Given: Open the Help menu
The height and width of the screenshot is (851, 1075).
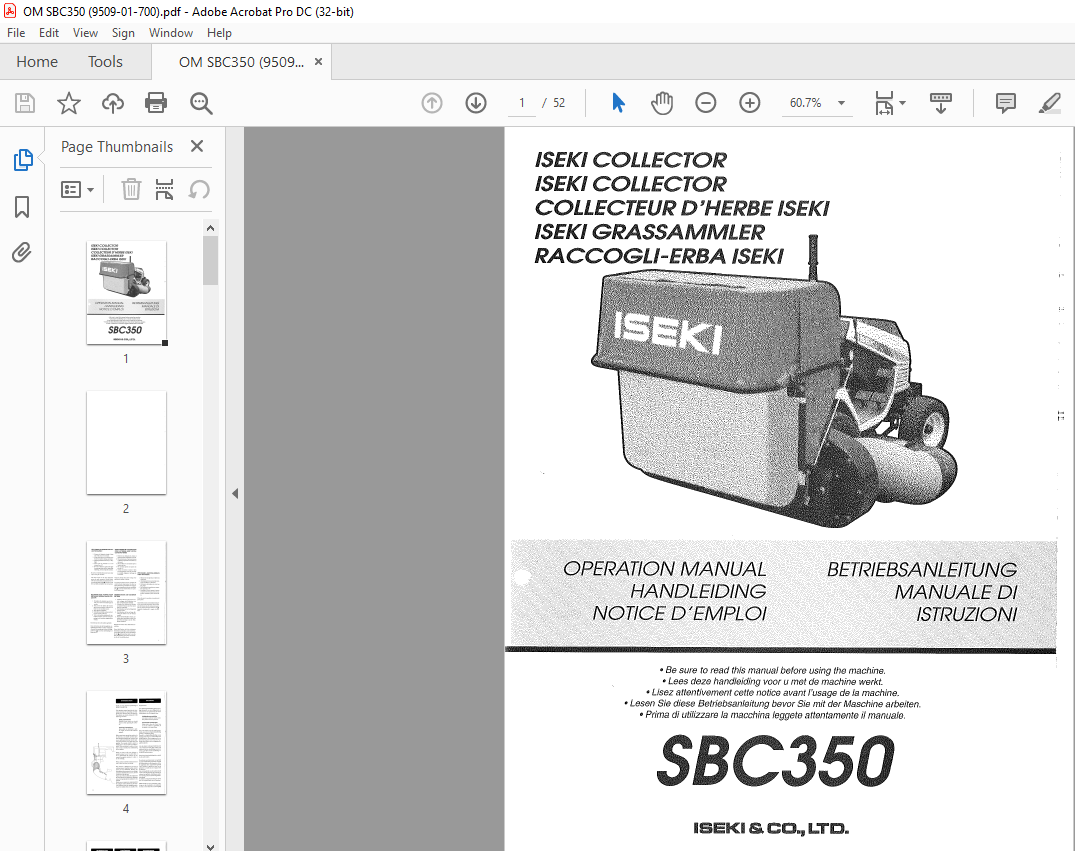Looking at the screenshot, I should click(219, 33).
